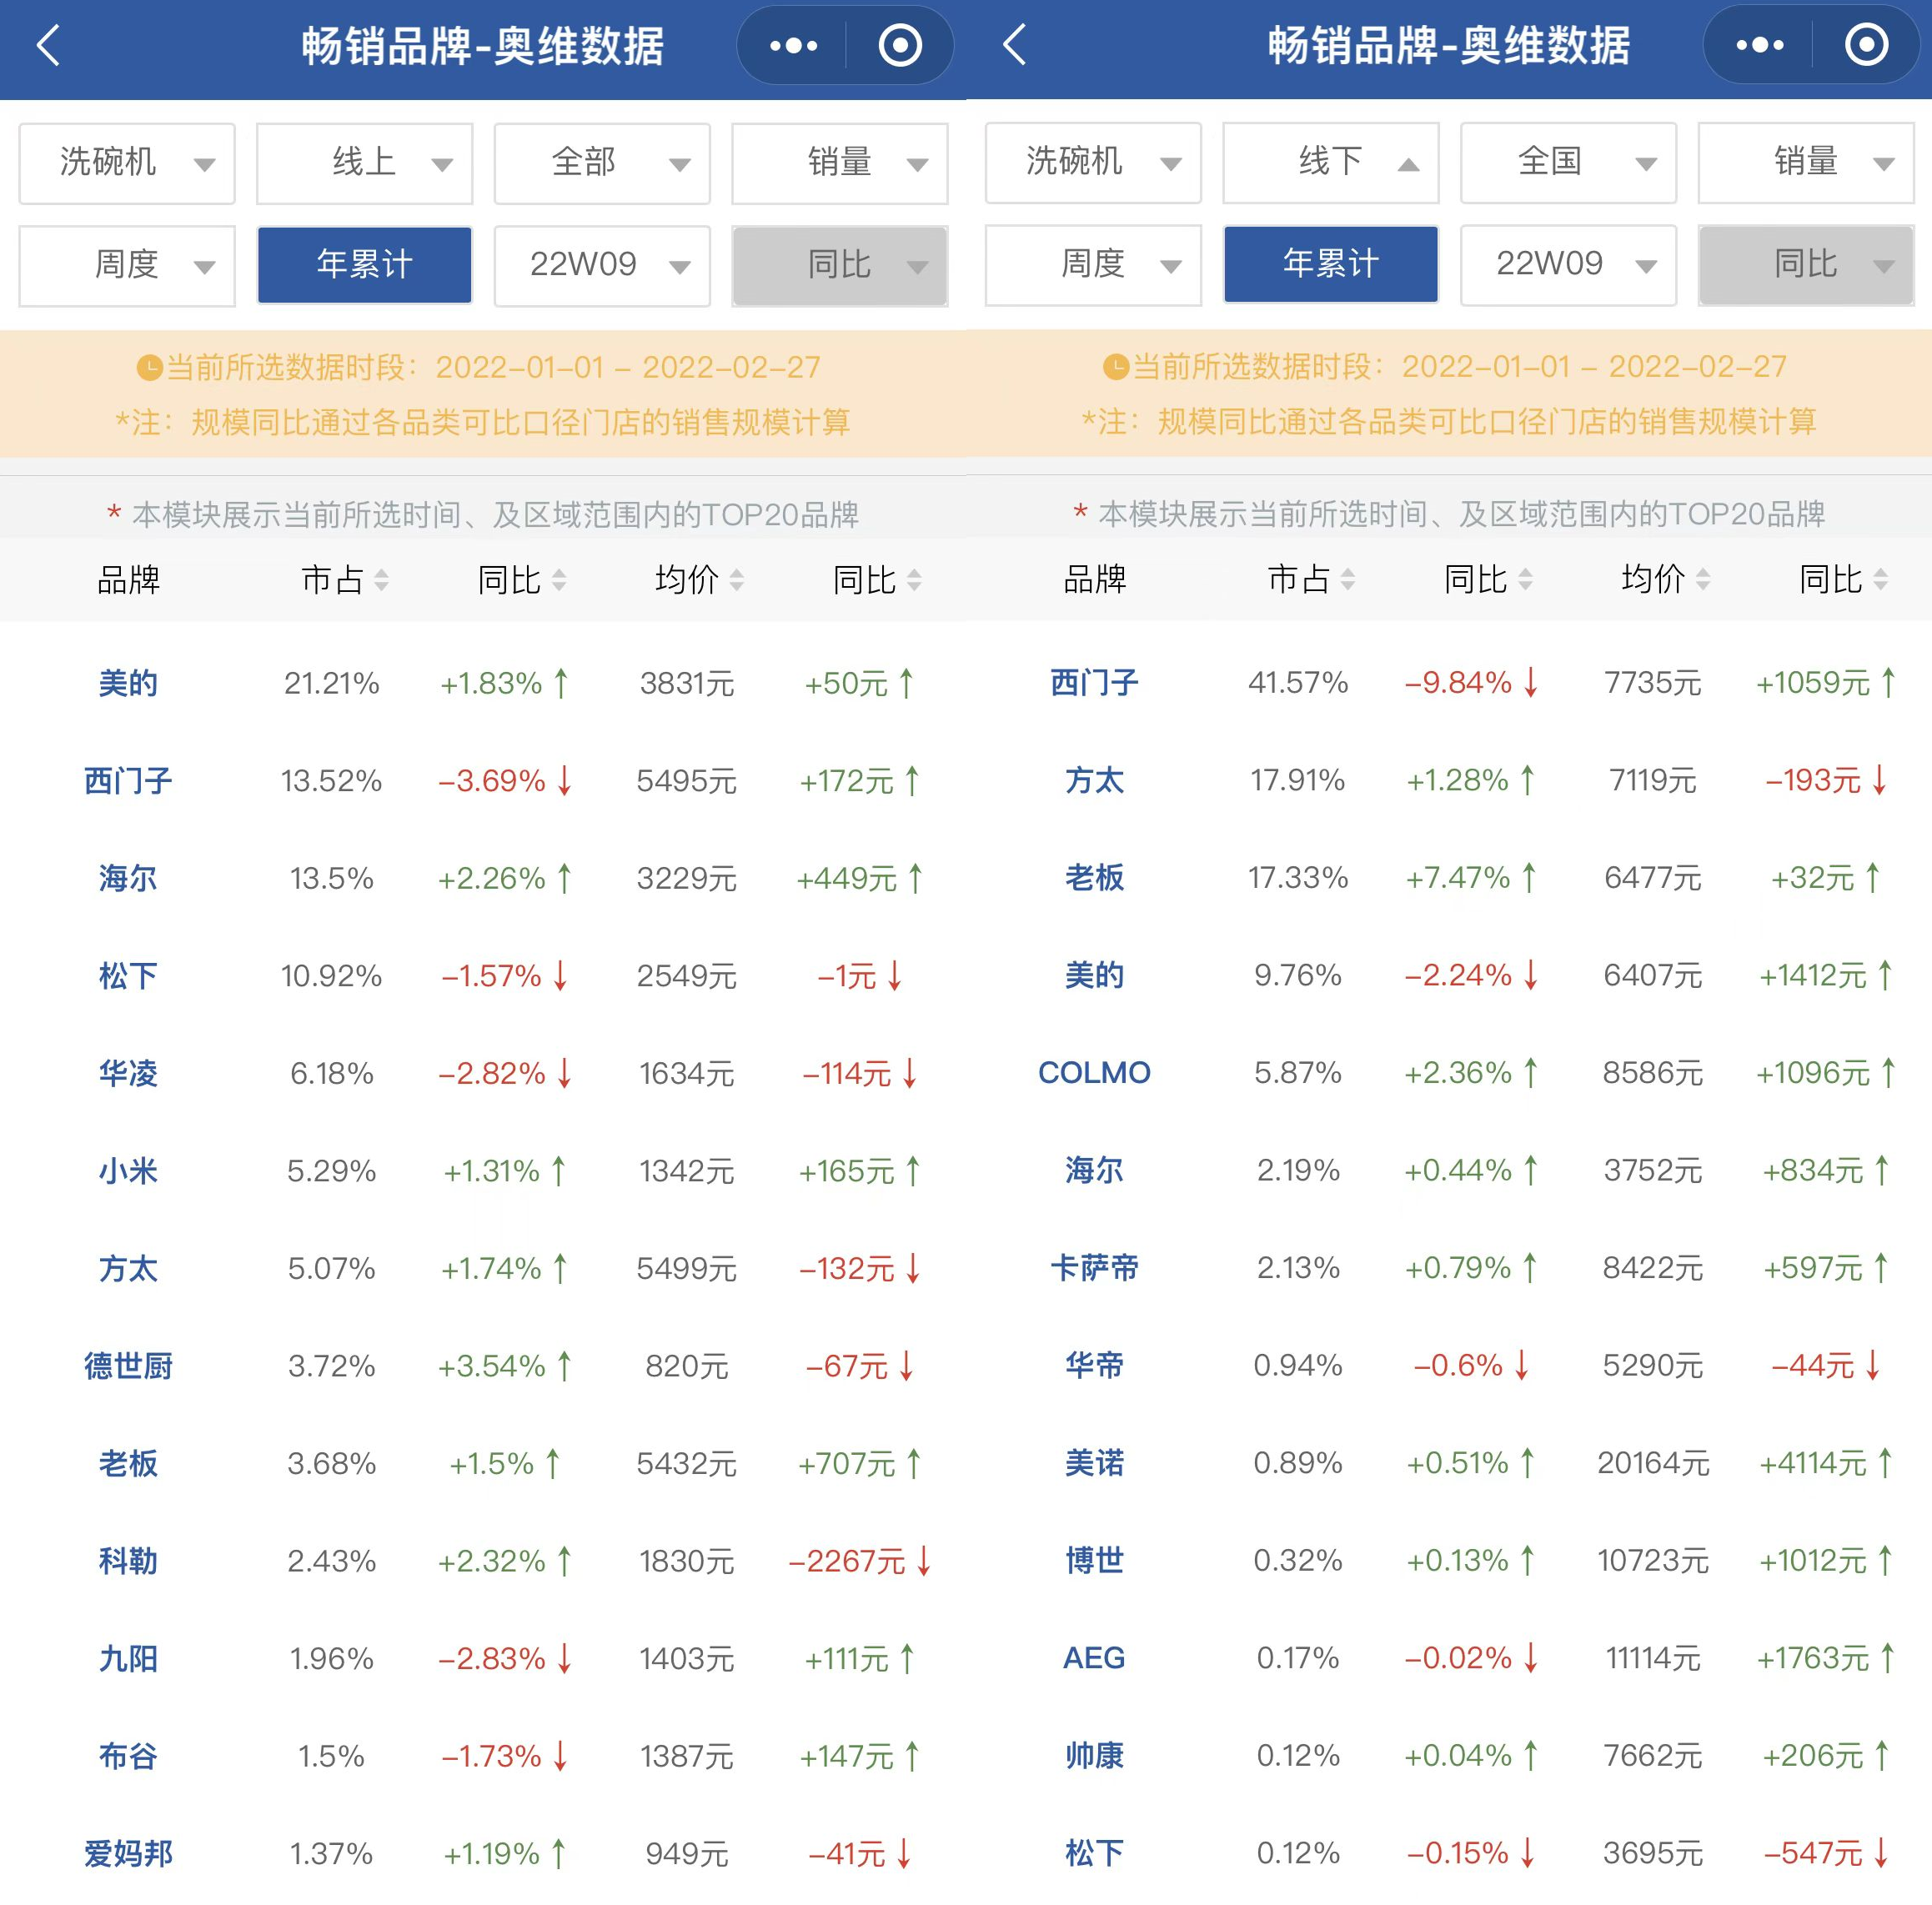Open 华帝 brand link
This screenshot has width=1932, height=1905.
[1094, 1365]
